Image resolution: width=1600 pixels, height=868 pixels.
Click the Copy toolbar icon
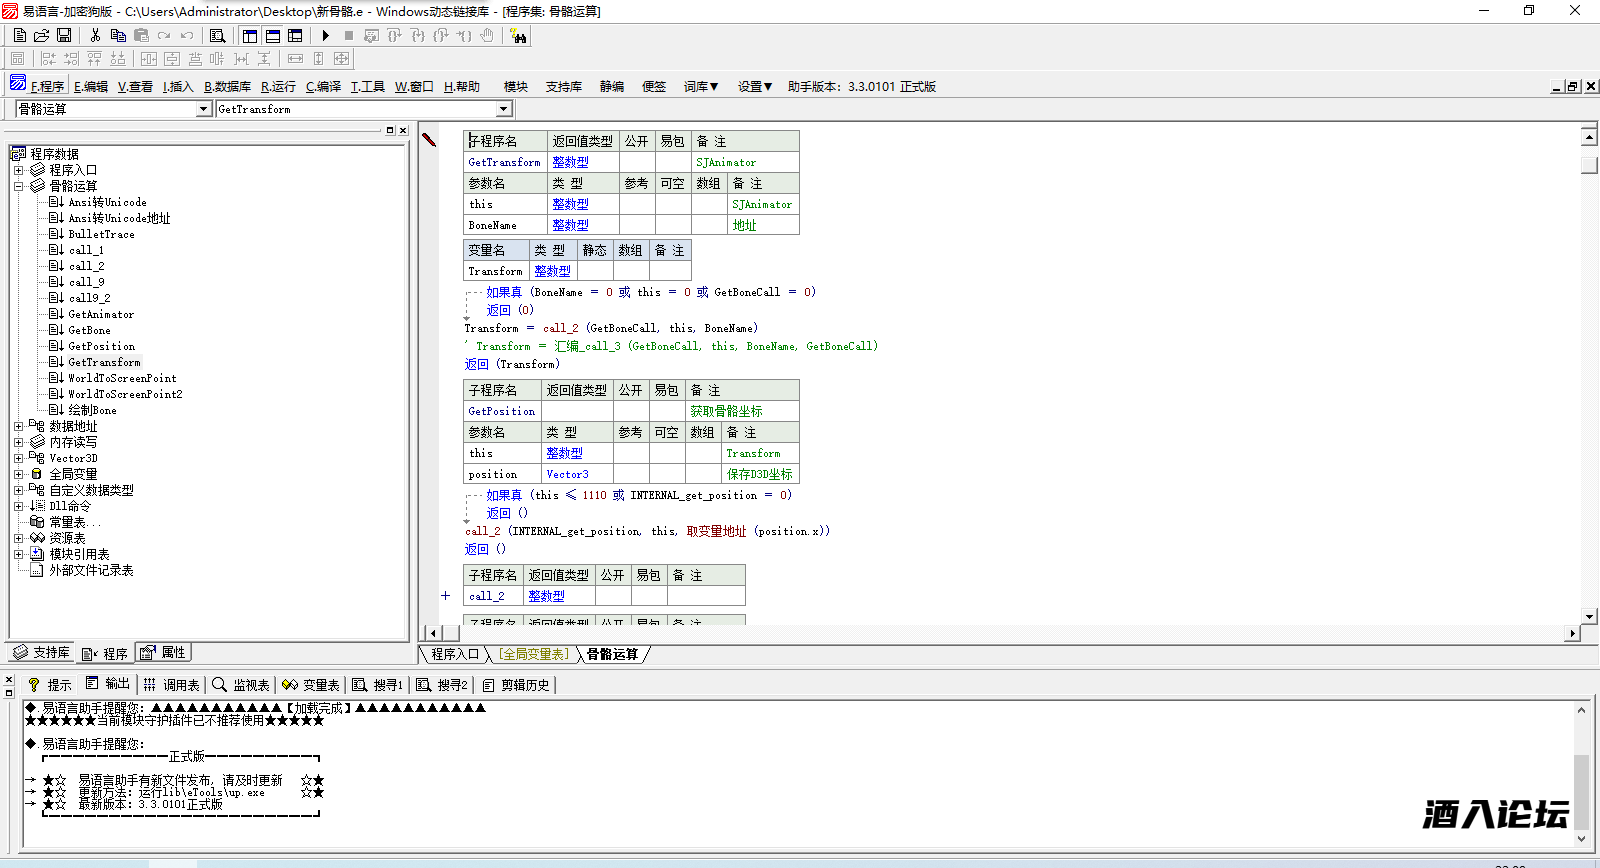(118, 35)
